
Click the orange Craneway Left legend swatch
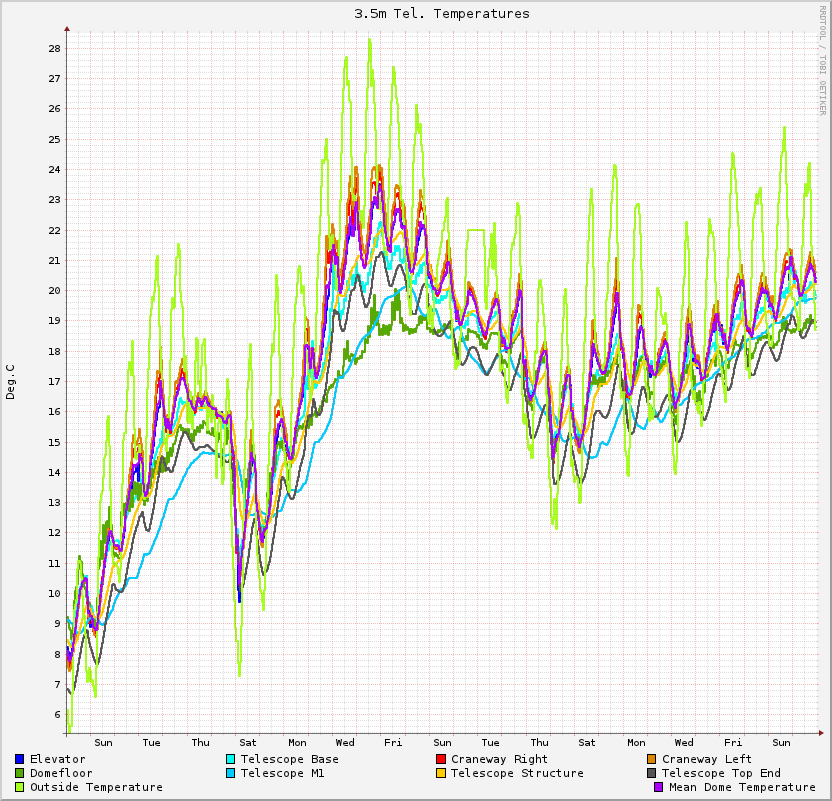(x=652, y=759)
